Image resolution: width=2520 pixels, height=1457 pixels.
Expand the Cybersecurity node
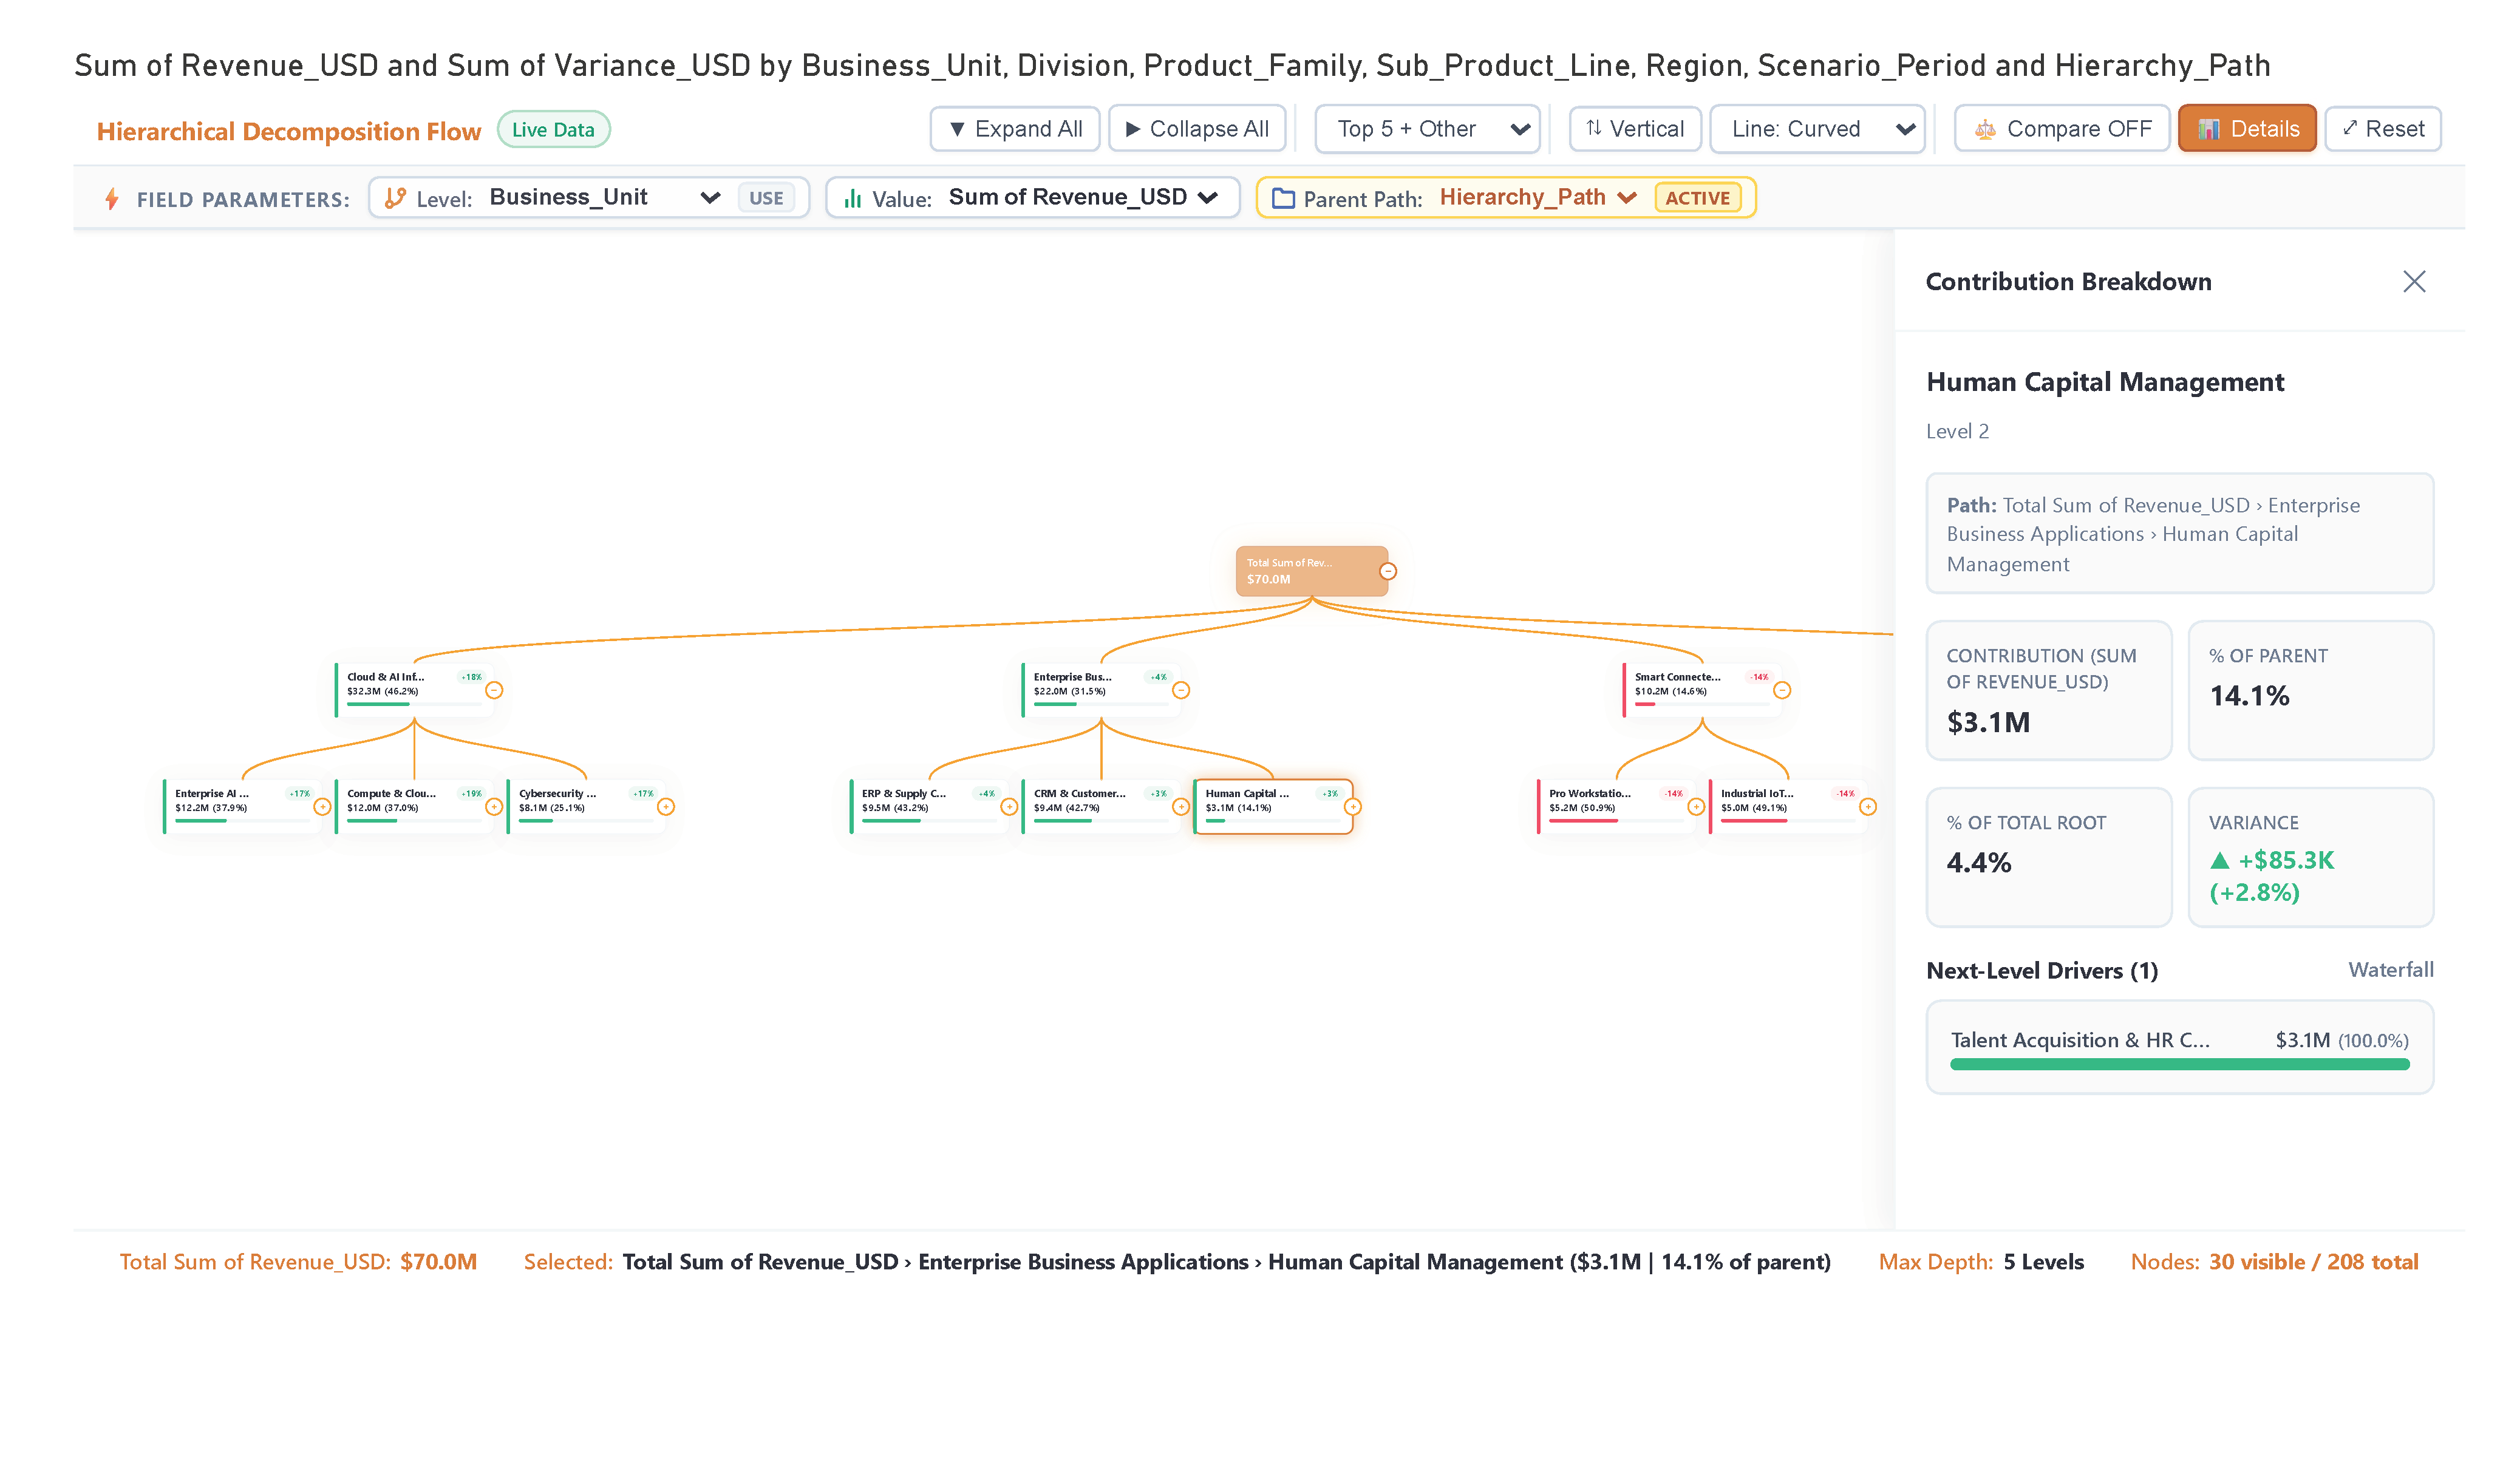666,807
